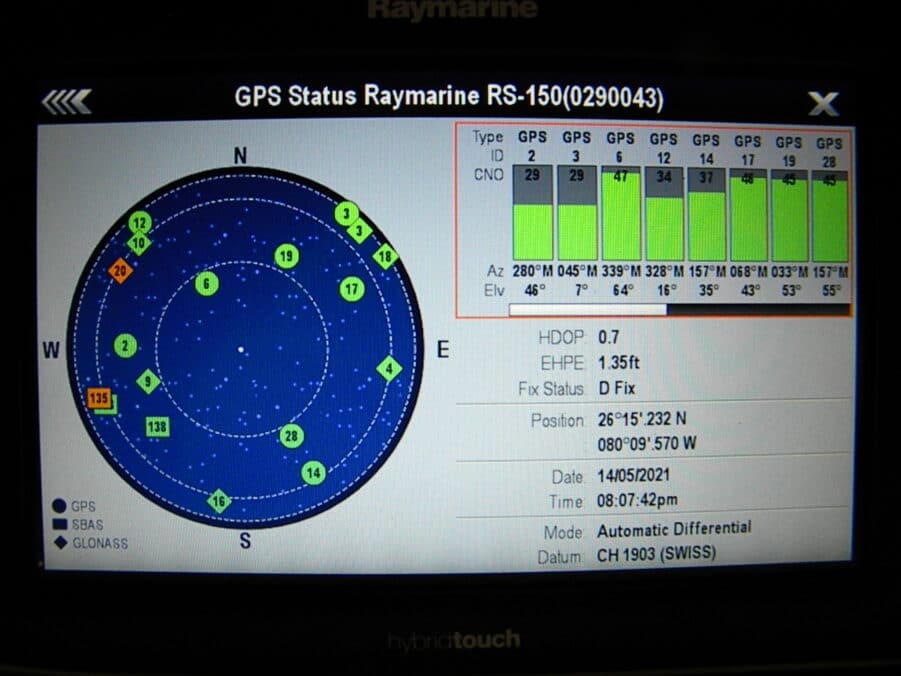
Task: Tap the SBAS square legend symbol
Action: point(60,524)
